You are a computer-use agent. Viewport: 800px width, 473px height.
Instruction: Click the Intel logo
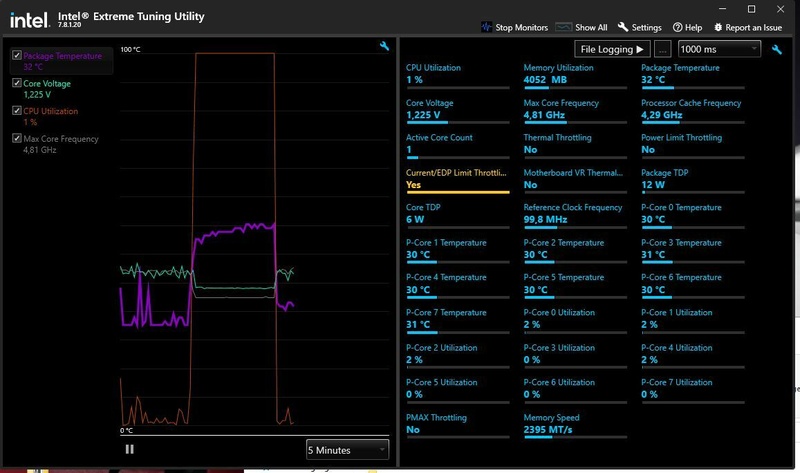point(29,20)
